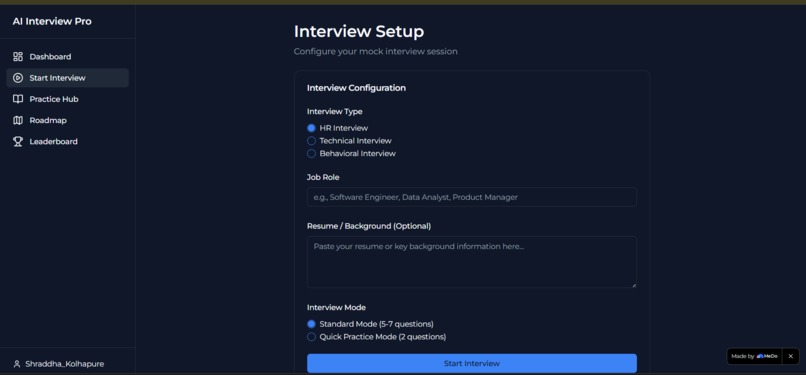Click the Job Role label
The image size is (806, 375).
click(x=323, y=177)
